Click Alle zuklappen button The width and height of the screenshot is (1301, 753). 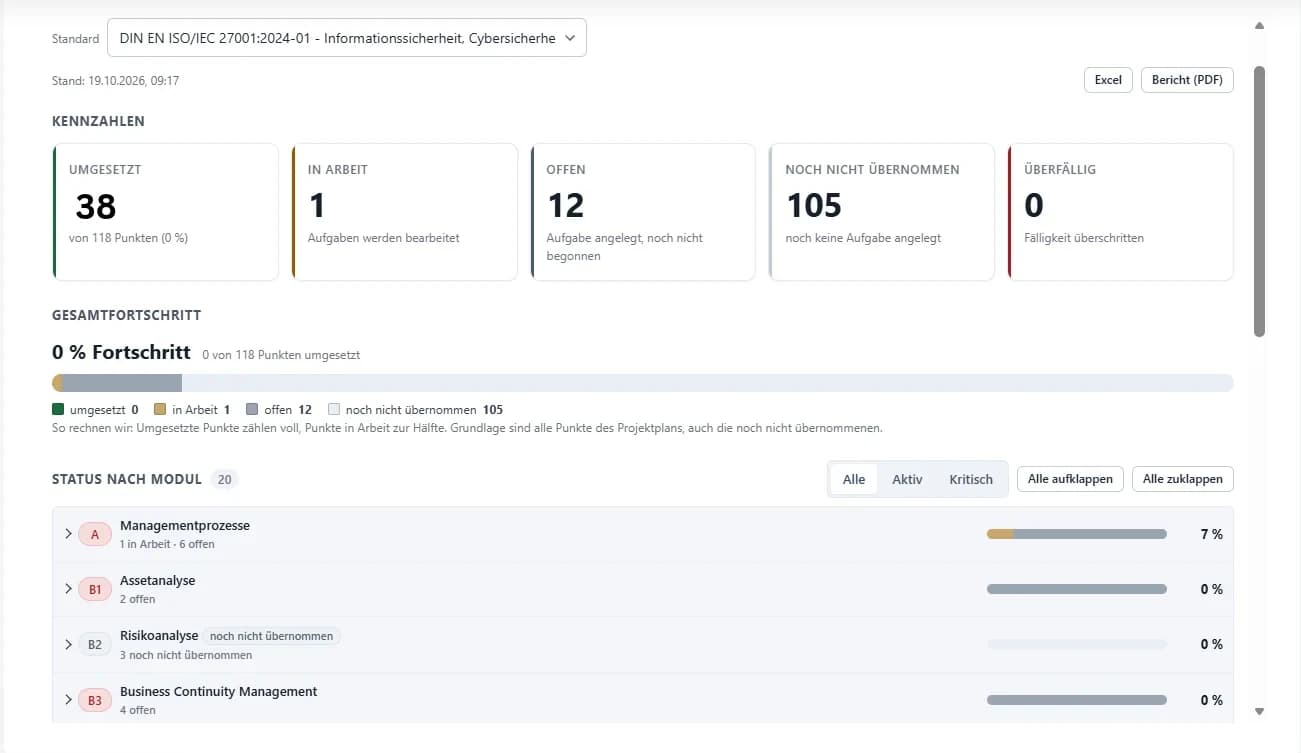click(1183, 479)
